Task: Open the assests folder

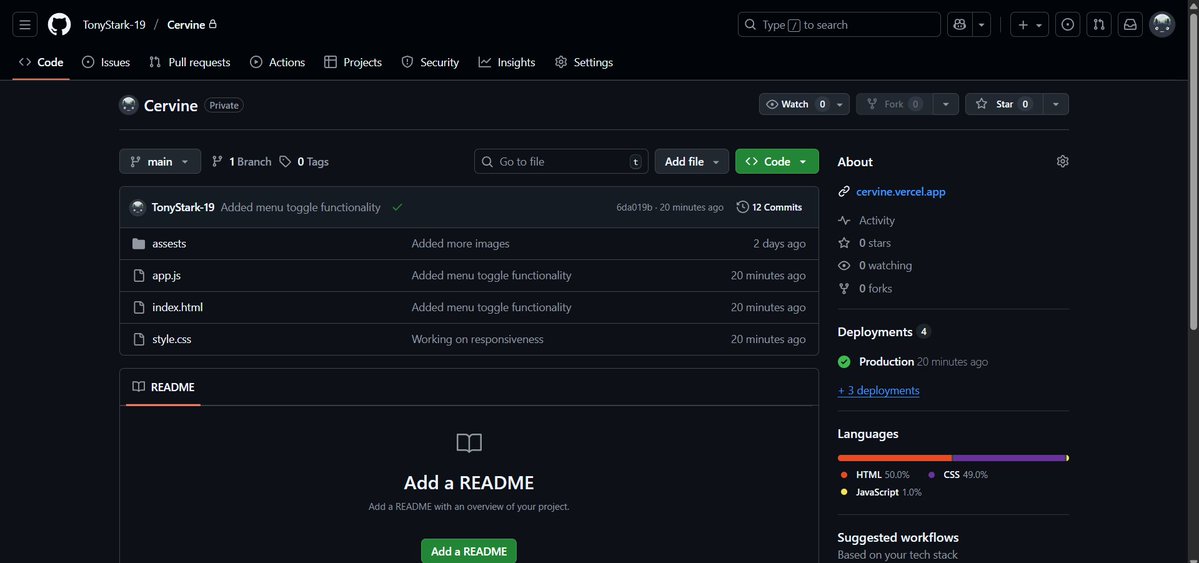Action: (169, 243)
